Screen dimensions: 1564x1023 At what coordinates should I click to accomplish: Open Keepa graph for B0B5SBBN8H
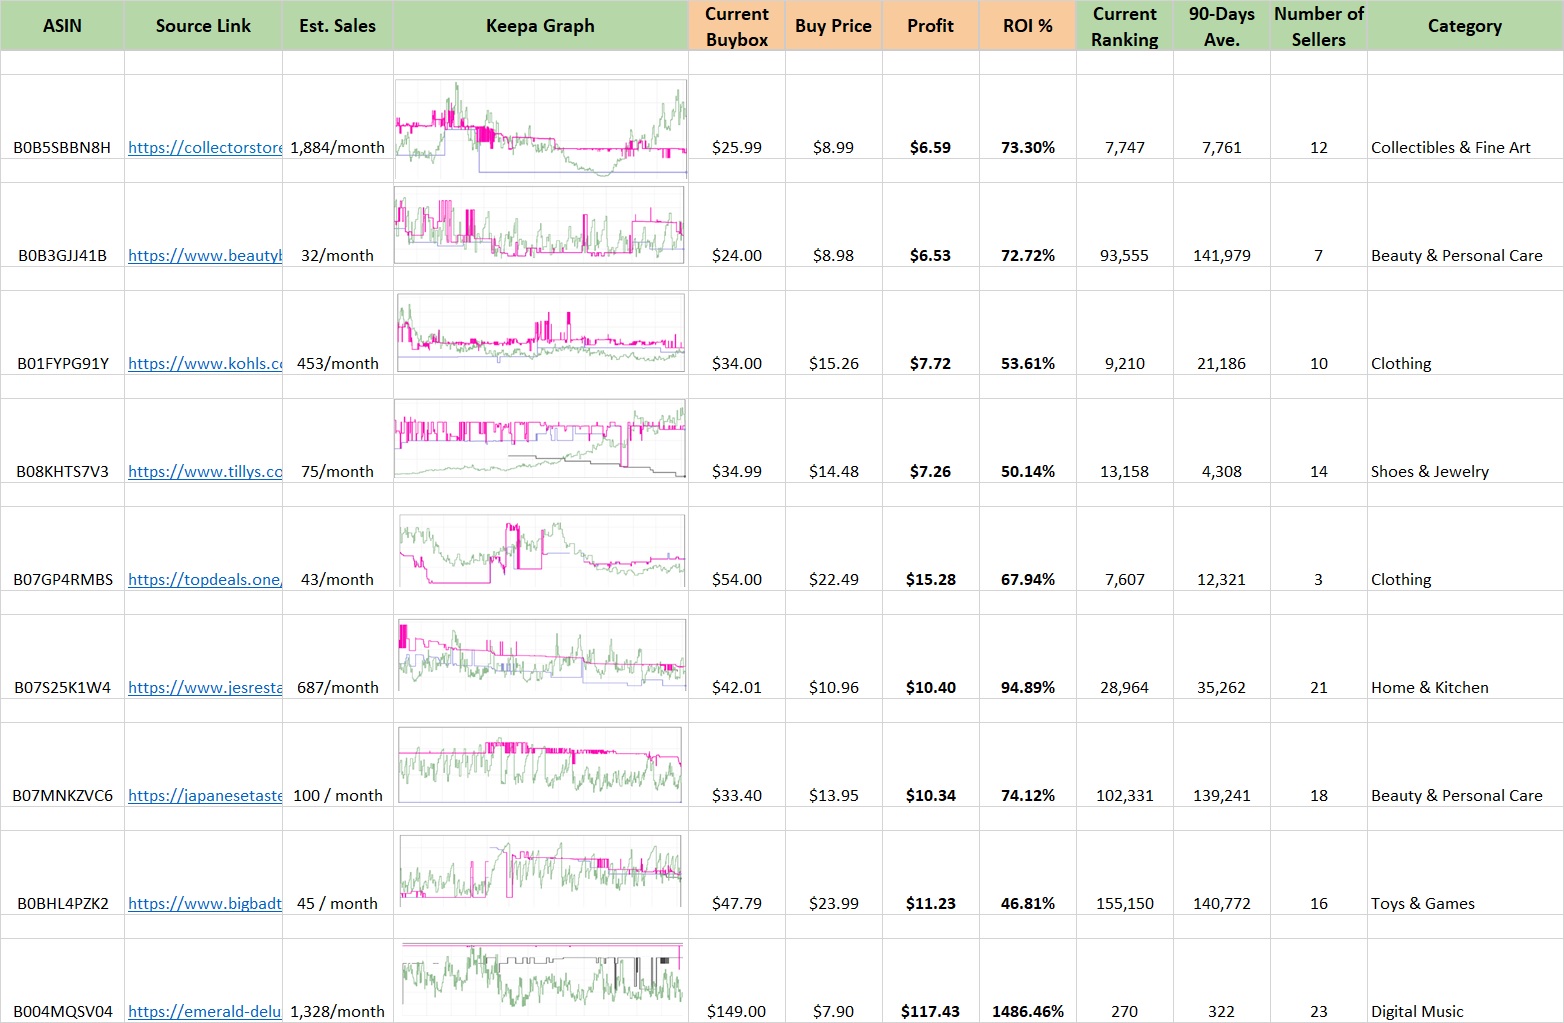[x=540, y=129]
